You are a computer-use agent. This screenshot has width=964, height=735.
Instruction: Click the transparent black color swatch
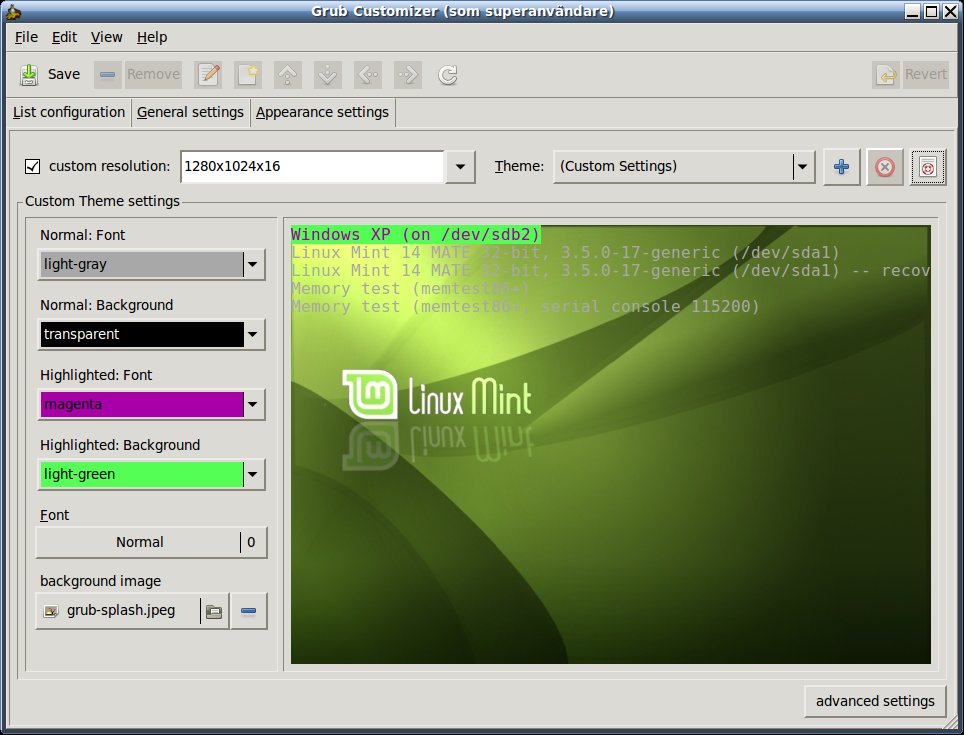[141, 334]
